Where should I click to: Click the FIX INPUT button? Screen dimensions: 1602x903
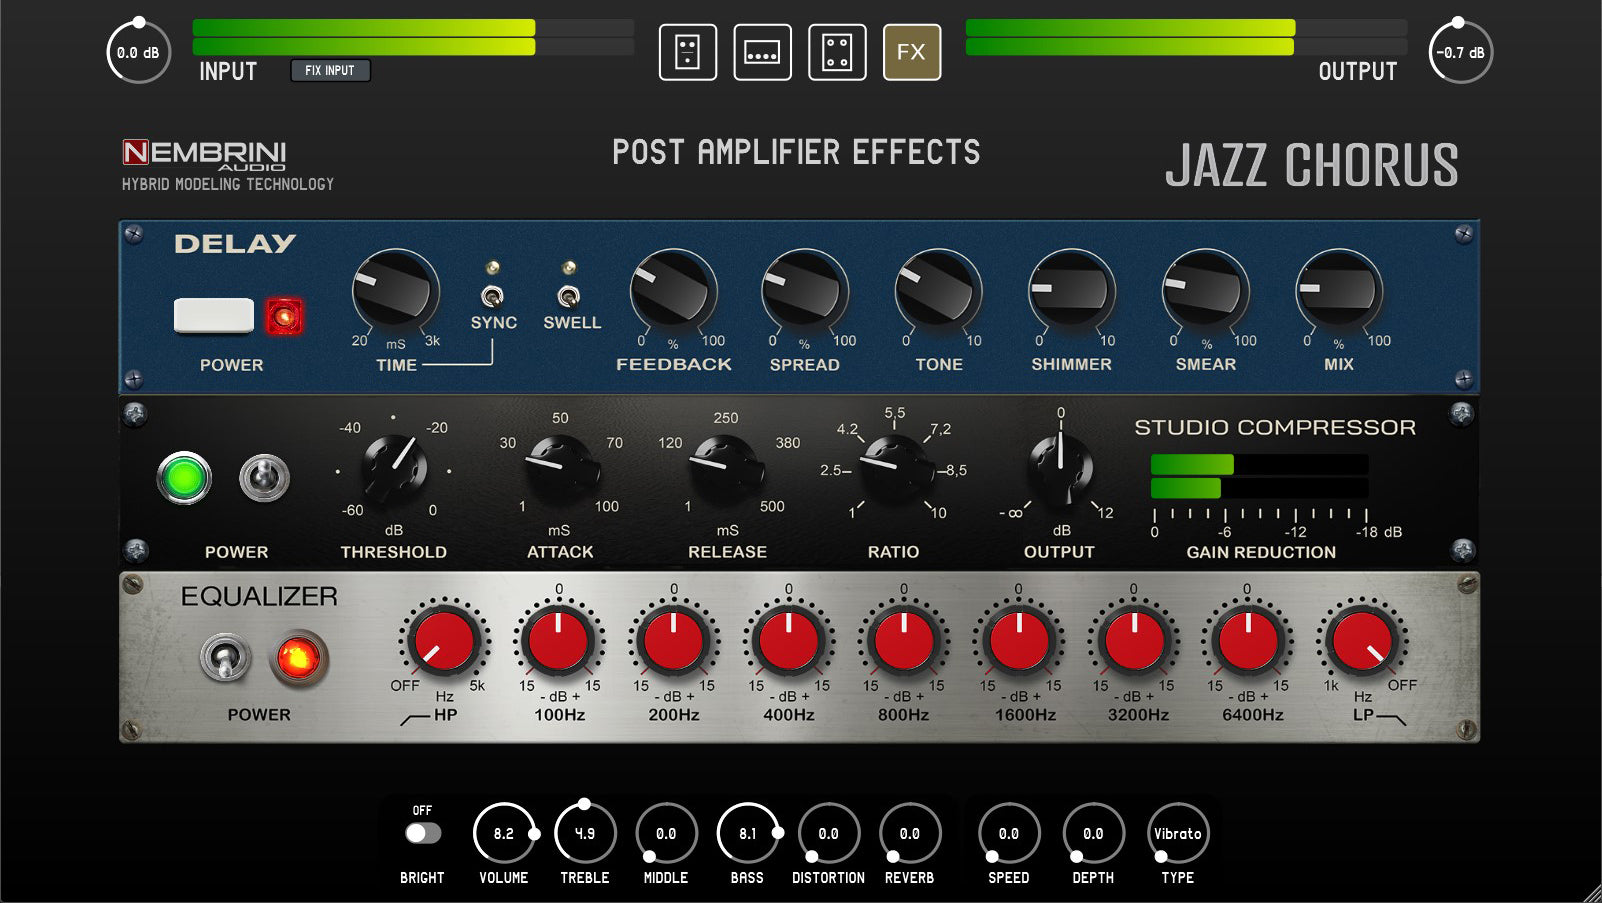pyautogui.click(x=330, y=70)
